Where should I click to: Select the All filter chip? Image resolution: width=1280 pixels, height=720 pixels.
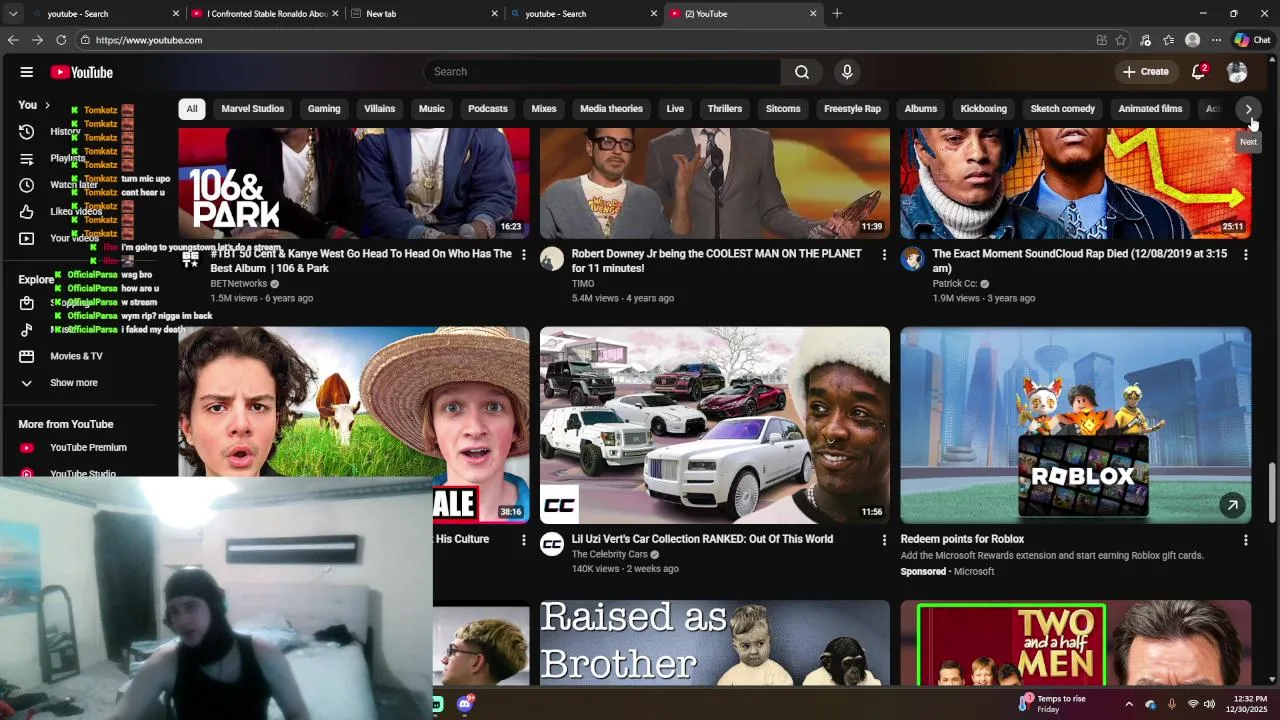point(192,109)
